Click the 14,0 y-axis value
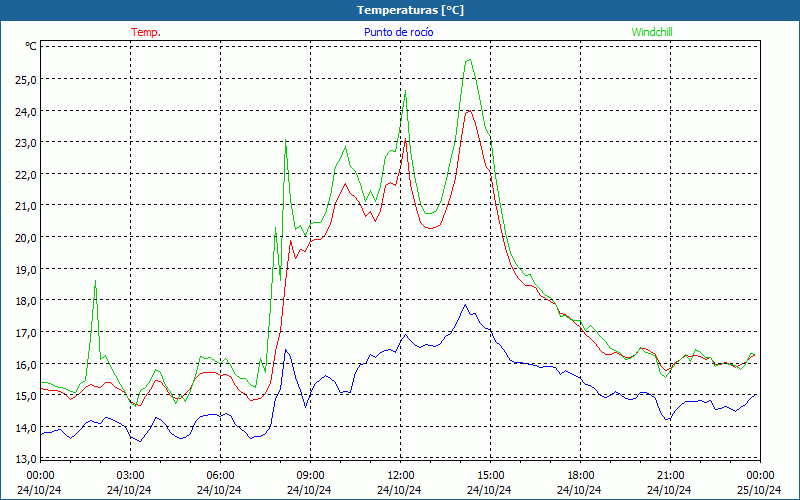Screen dimensions: 800x500 coord(26,428)
